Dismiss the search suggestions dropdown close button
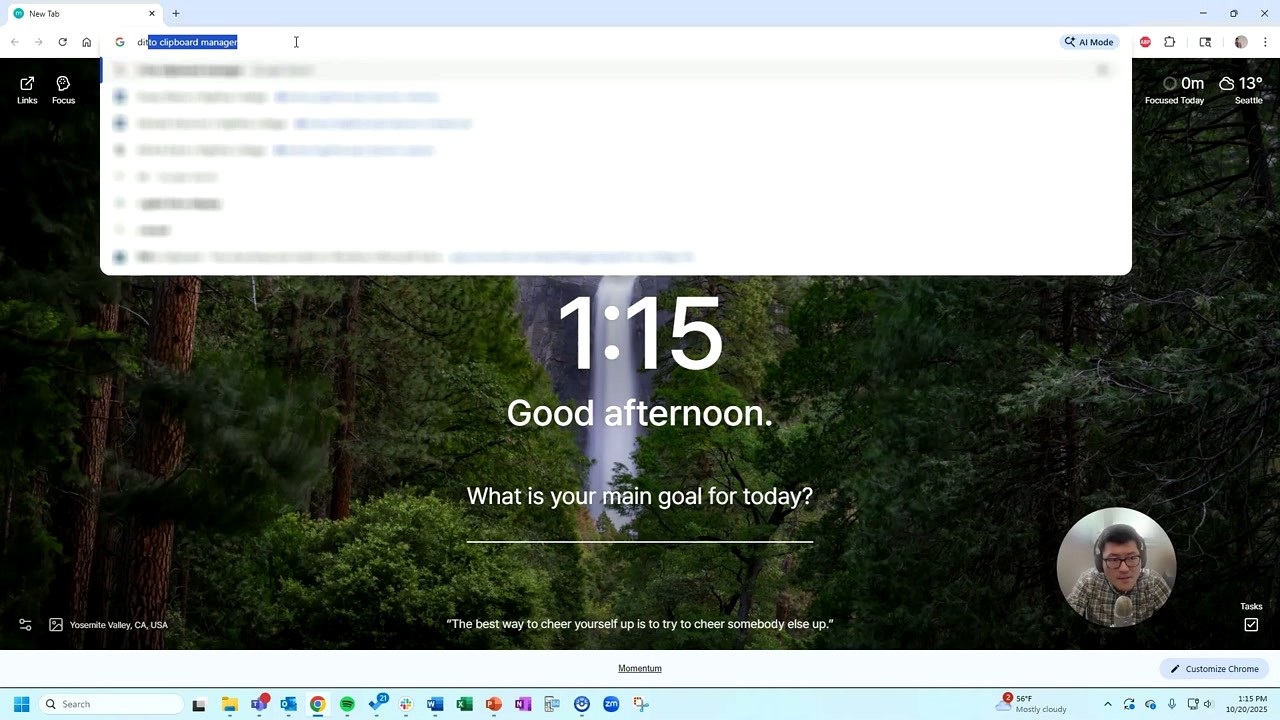The image size is (1280, 720). pyautogui.click(x=1103, y=70)
